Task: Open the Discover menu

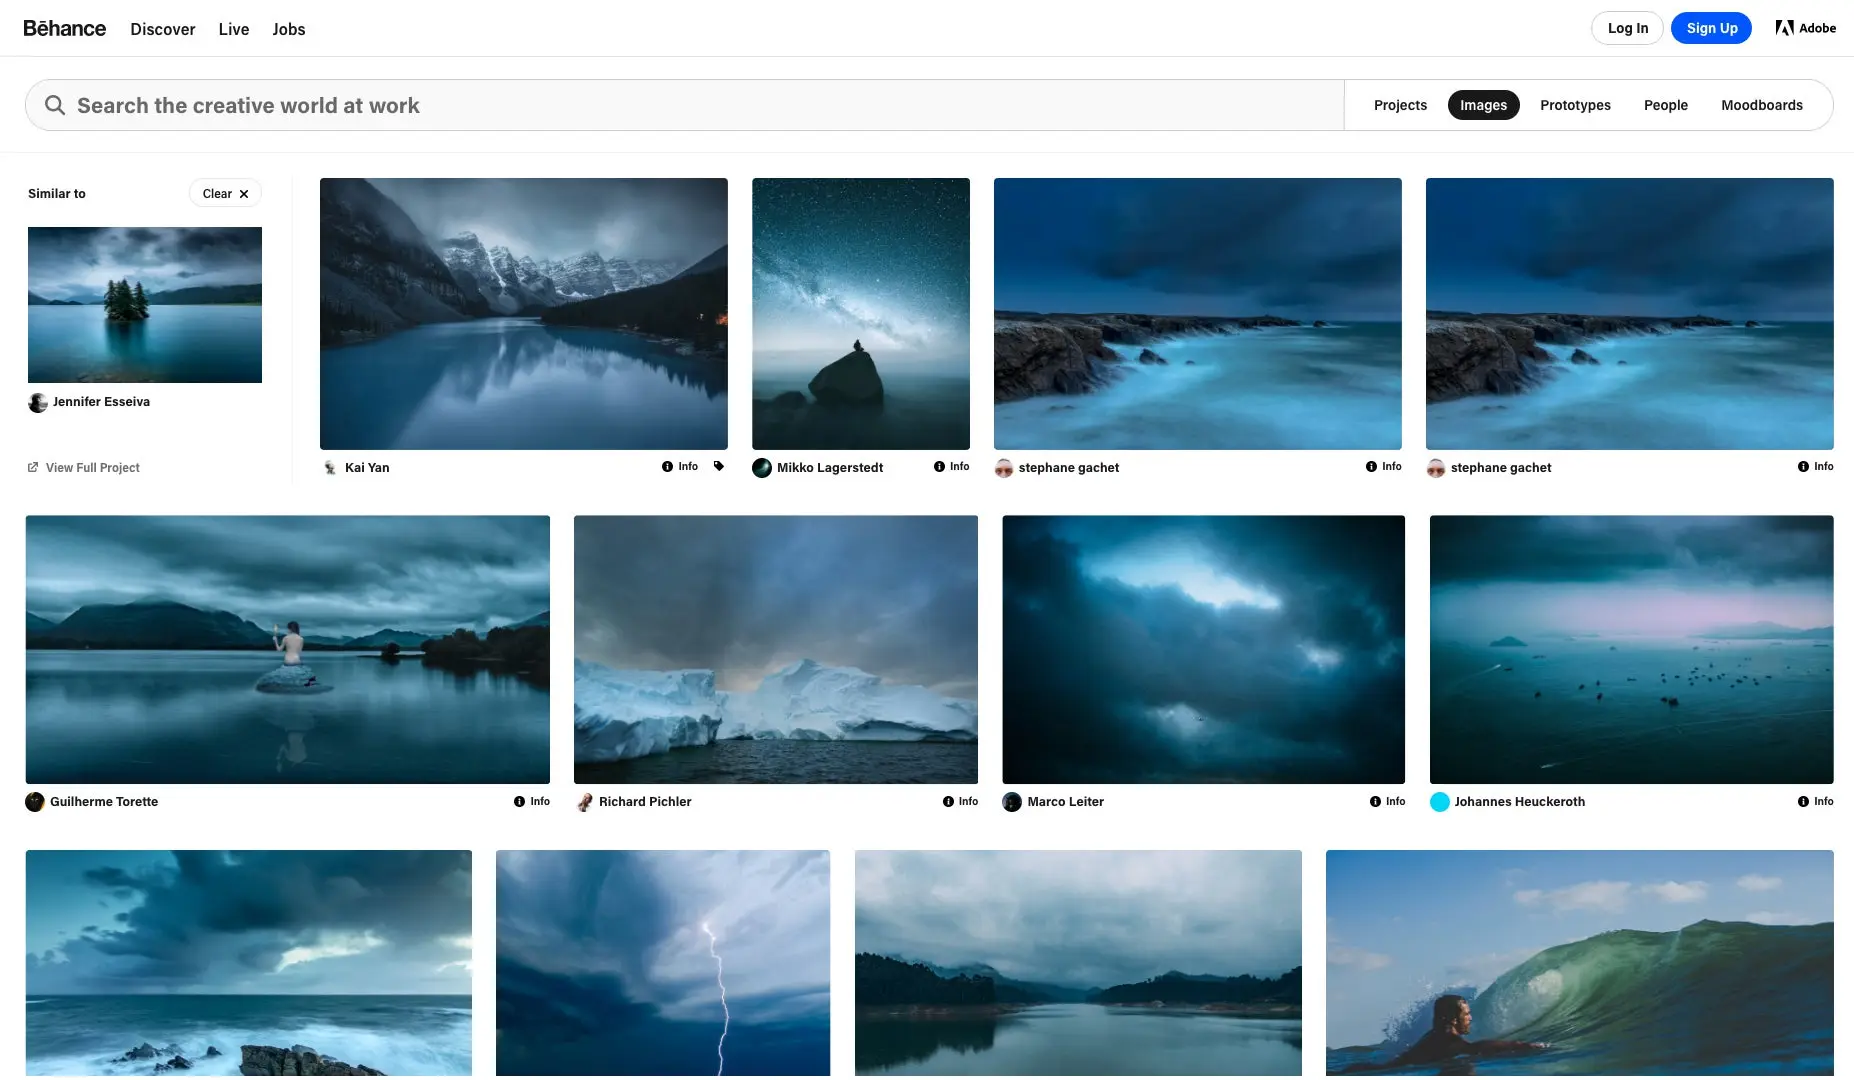Action: [x=162, y=29]
